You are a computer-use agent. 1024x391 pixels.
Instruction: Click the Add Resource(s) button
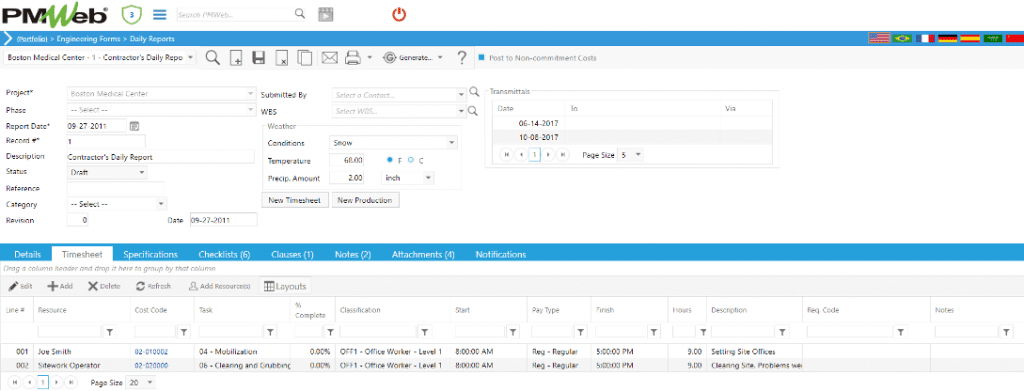(219, 286)
